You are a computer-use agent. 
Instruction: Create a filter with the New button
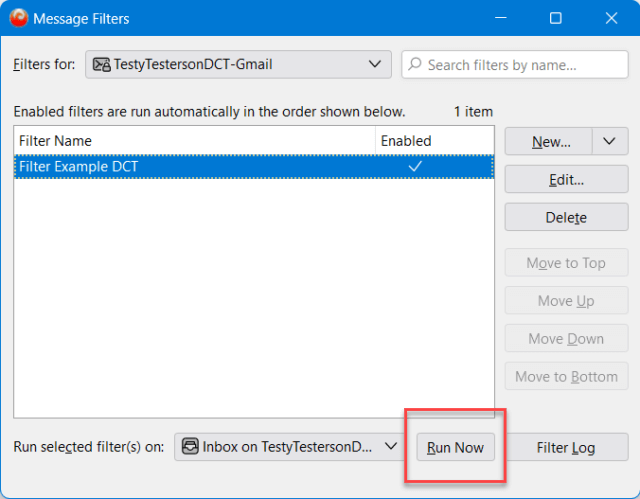548,141
